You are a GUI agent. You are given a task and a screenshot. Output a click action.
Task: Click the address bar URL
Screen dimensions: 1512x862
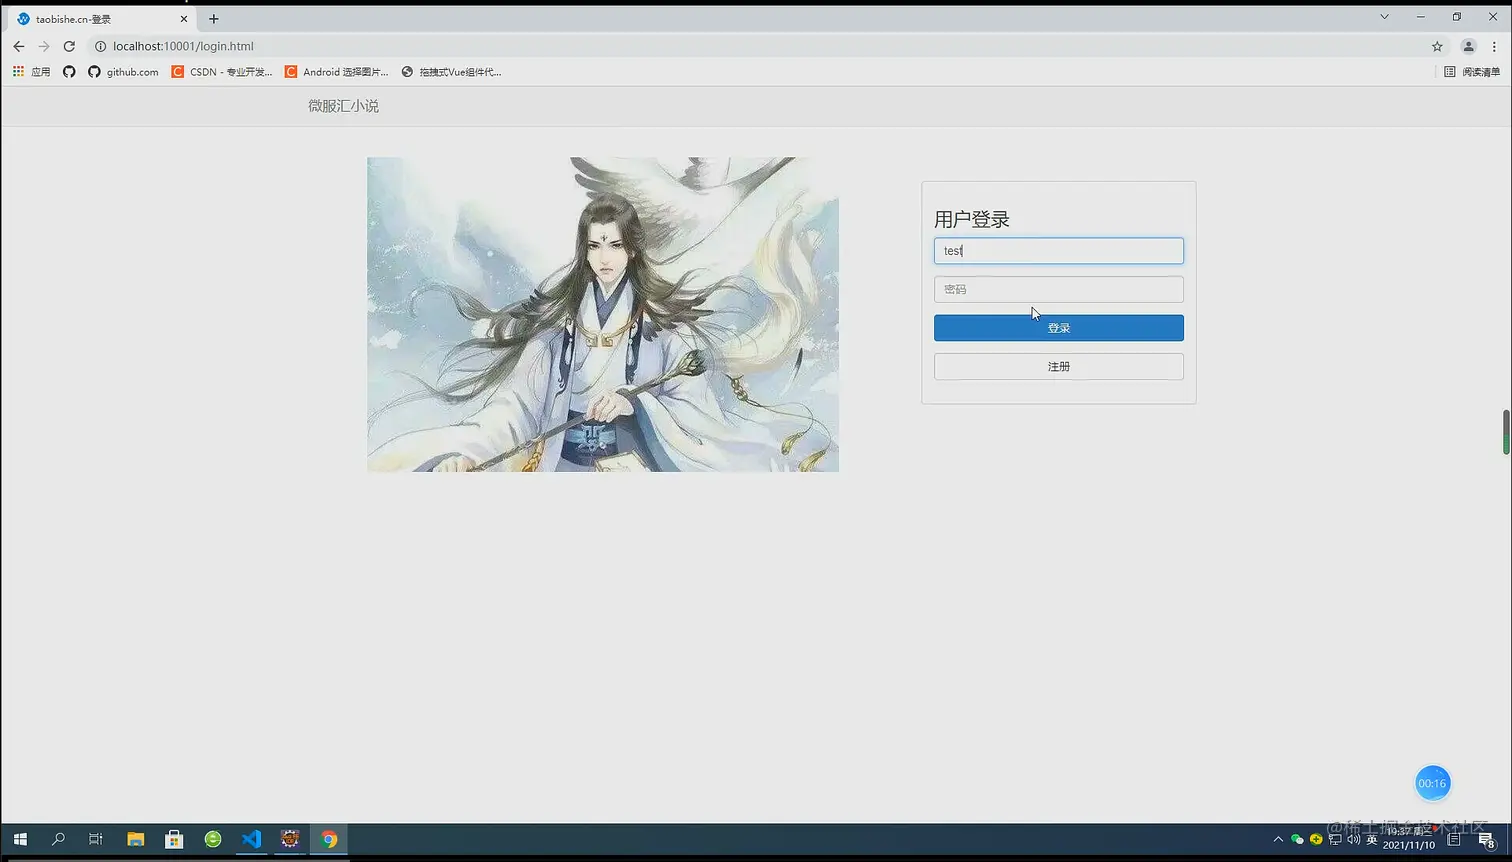pos(183,46)
